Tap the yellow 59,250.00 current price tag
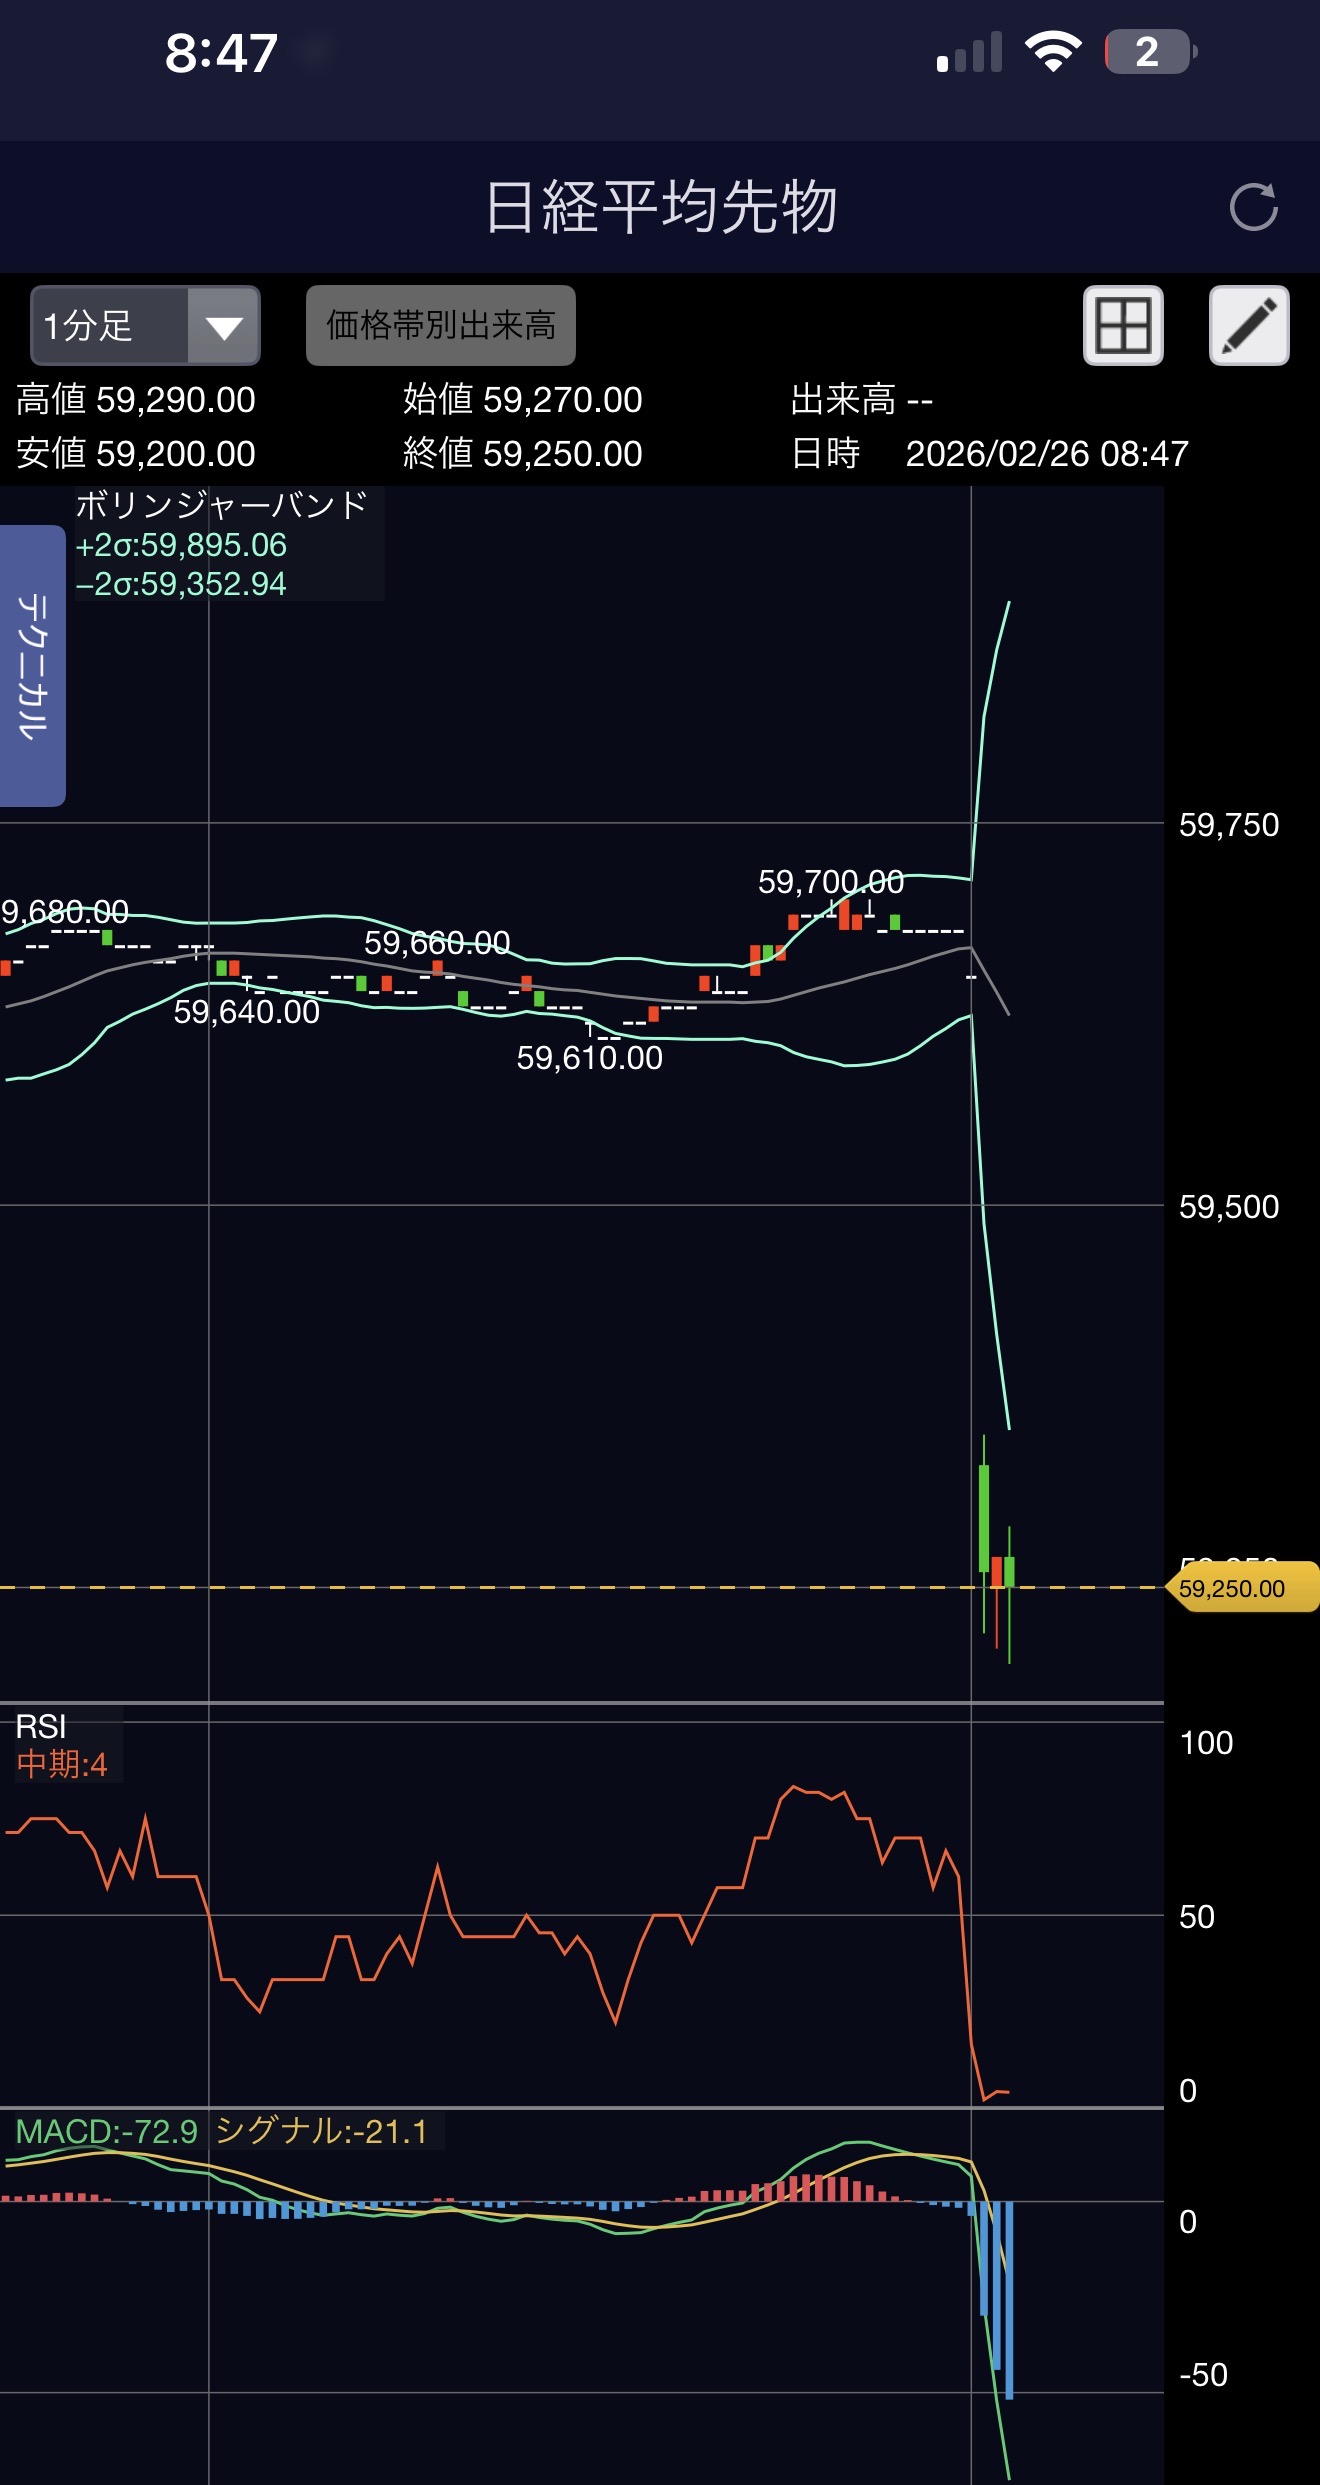The image size is (1320, 2485). click(x=1240, y=1588)
